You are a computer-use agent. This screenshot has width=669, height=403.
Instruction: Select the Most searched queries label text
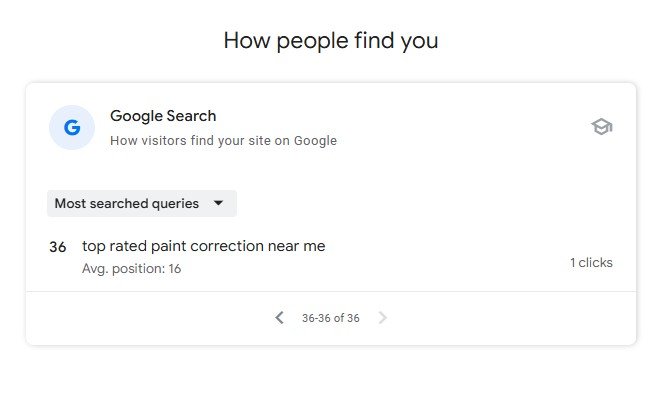pyautogui.click(x=127, y=203)
